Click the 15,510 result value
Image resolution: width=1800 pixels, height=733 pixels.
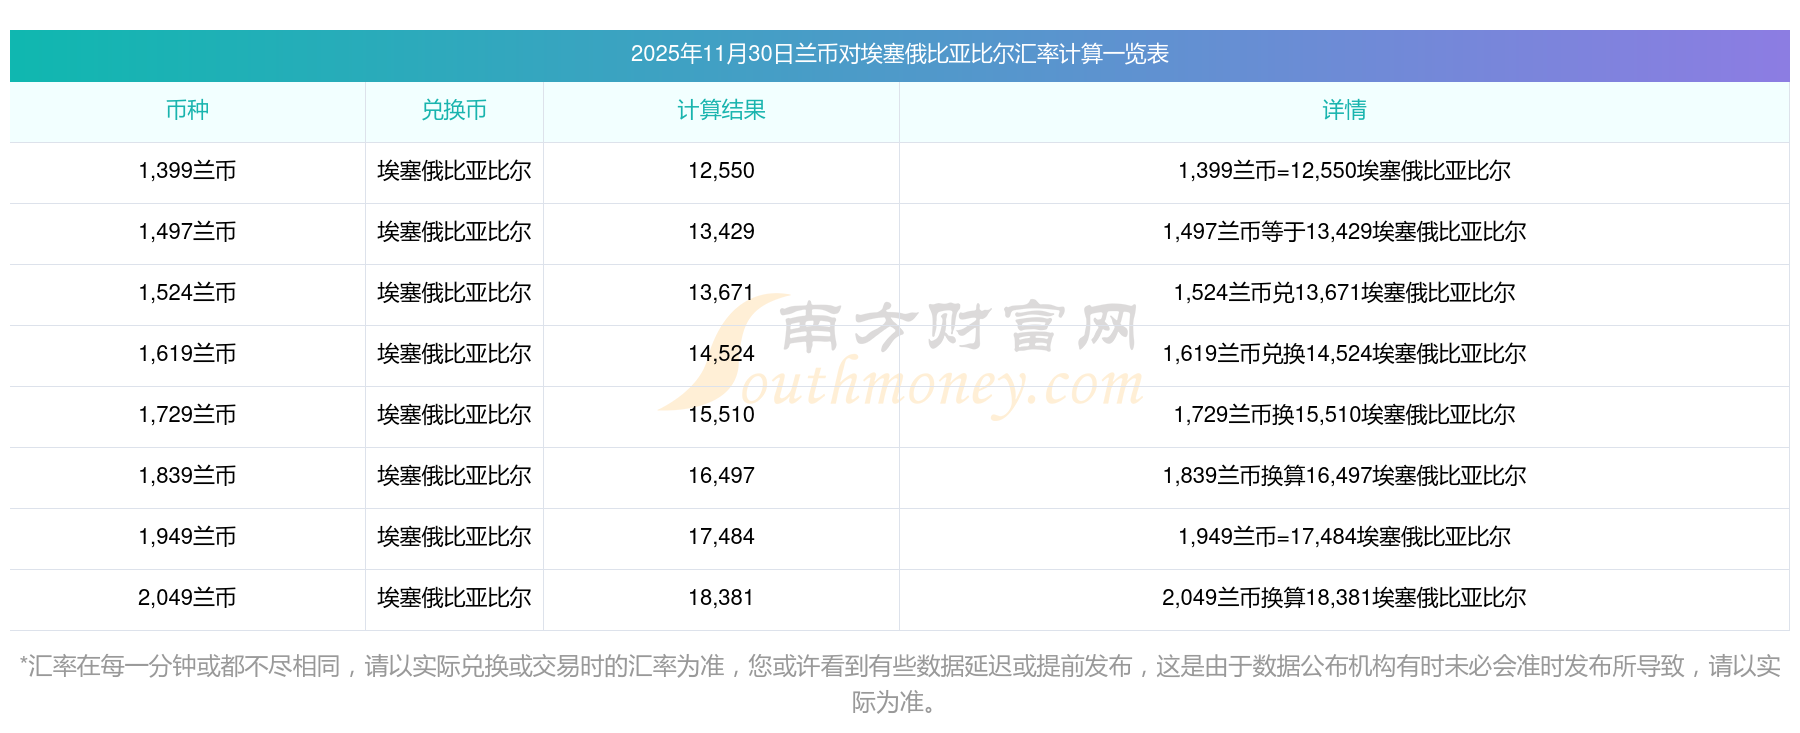[721, 415]
